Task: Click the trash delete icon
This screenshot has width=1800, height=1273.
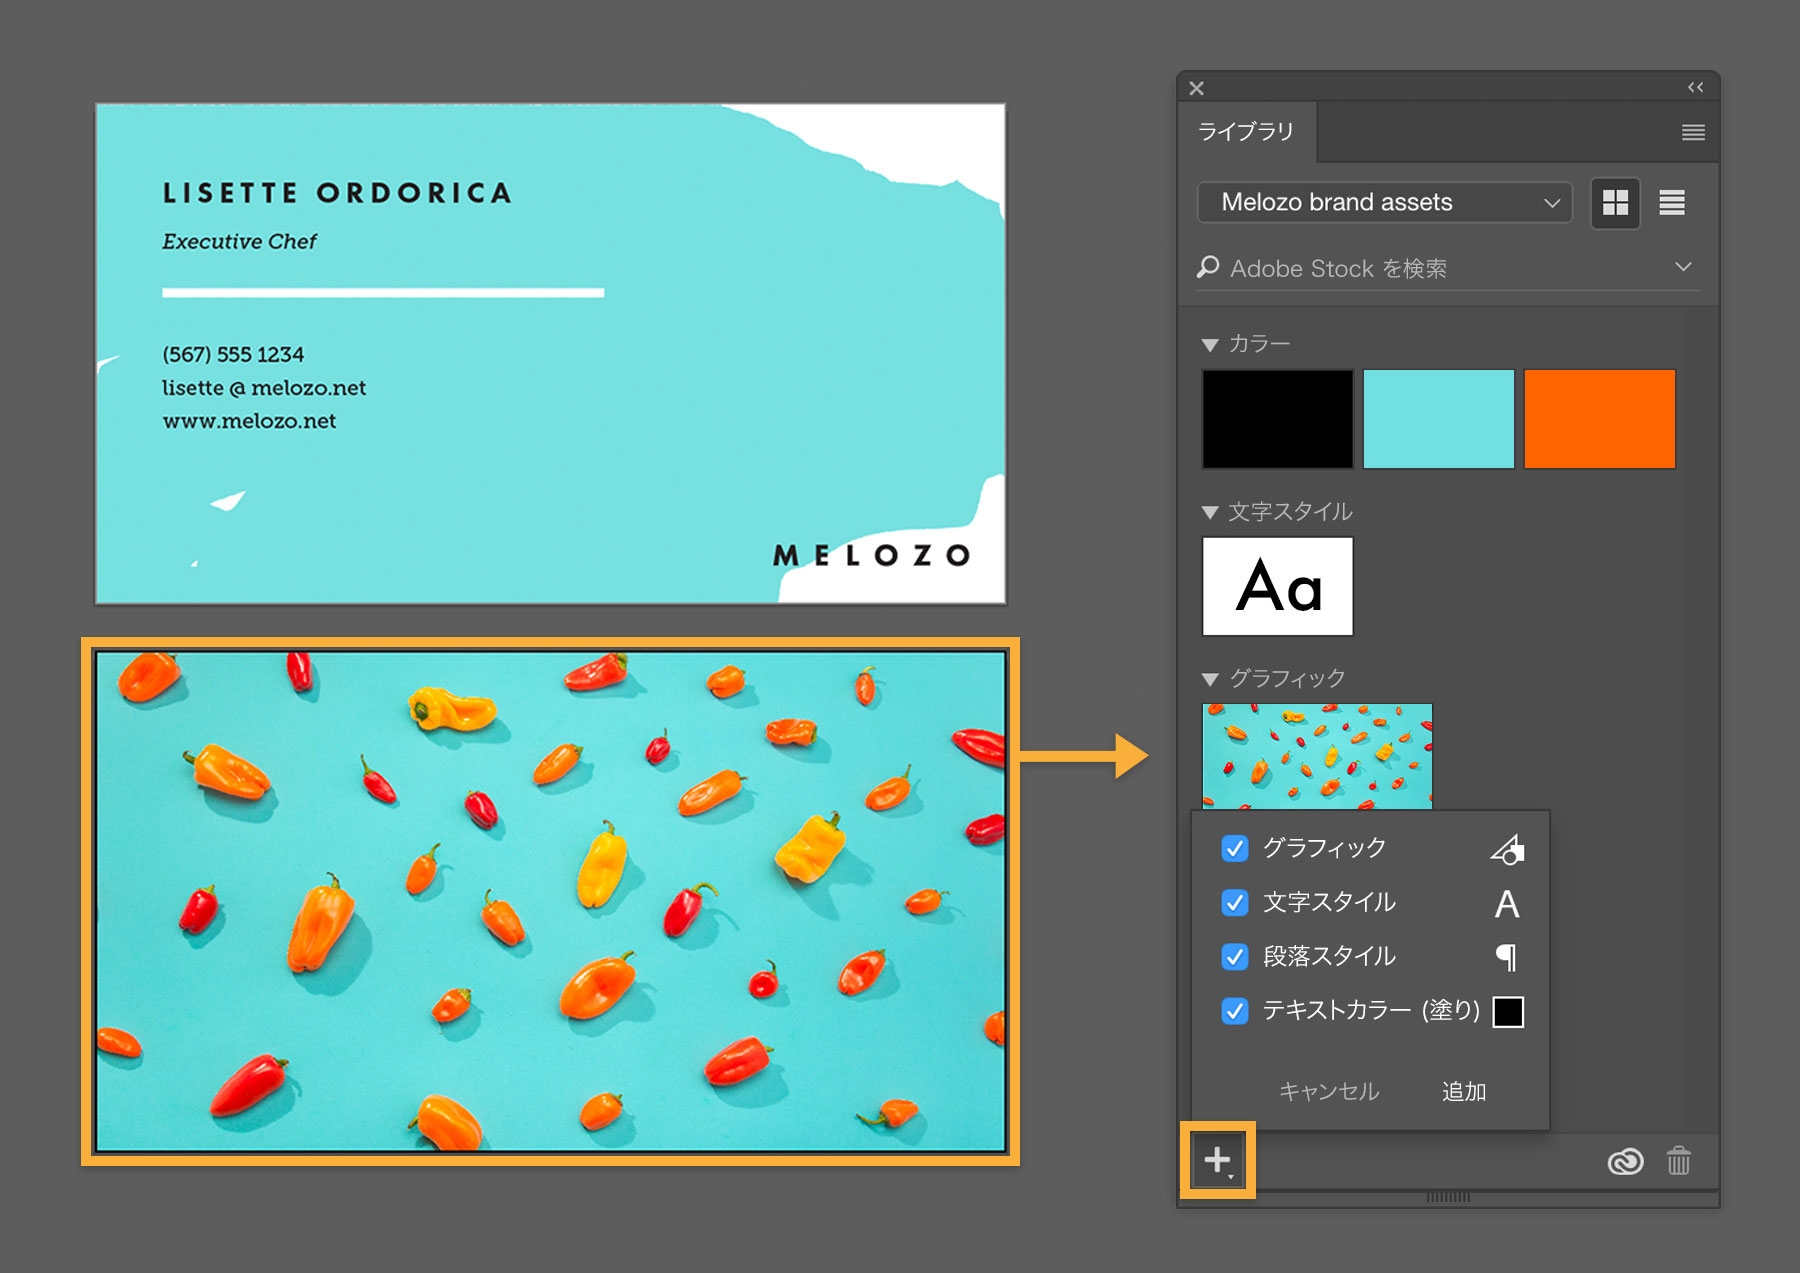Action: coord(1679,1160)
